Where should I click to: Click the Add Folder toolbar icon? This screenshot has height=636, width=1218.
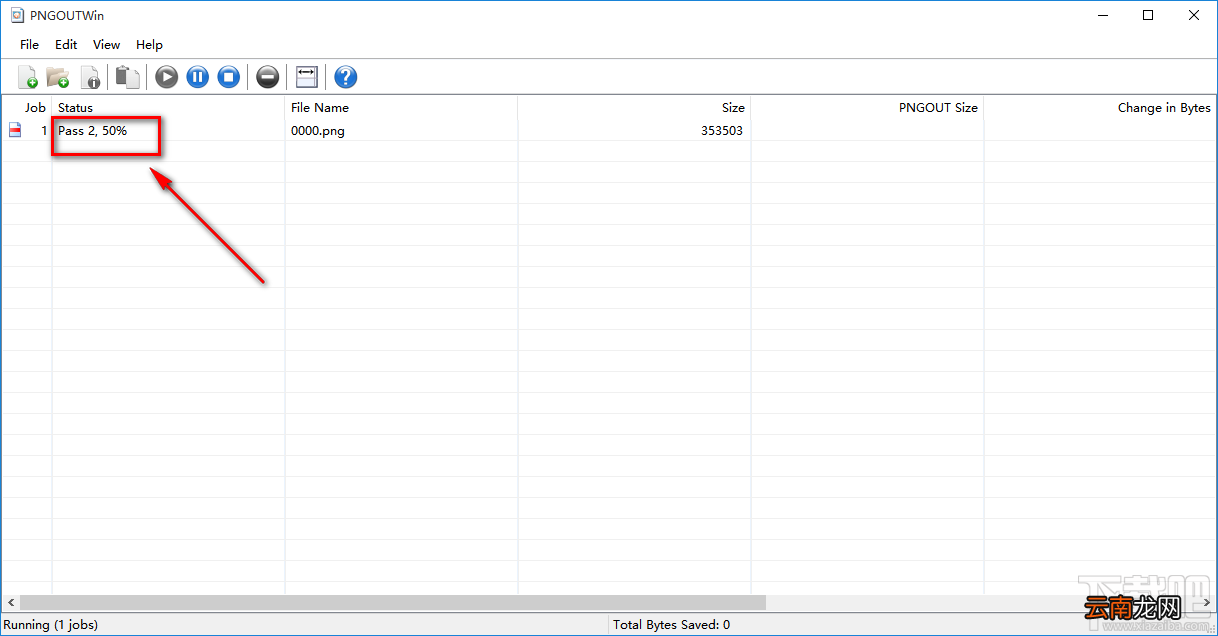pyautogui.click(x=58, y=77)
